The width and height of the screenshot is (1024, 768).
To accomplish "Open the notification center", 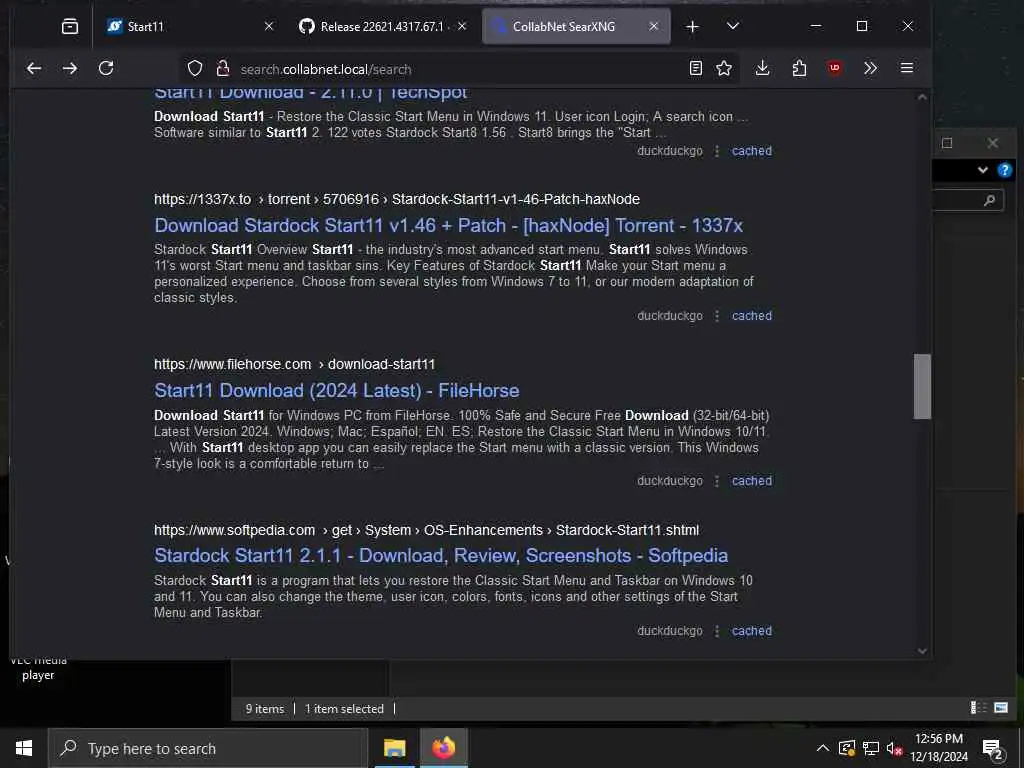I will (992, 749).
